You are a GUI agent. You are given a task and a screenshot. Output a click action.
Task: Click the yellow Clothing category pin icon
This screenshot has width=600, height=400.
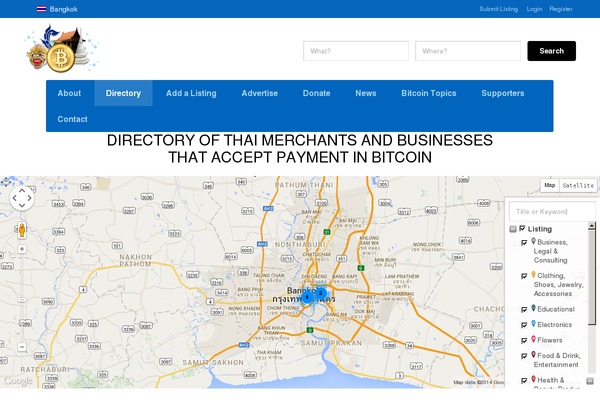click(x=533, y=275)
